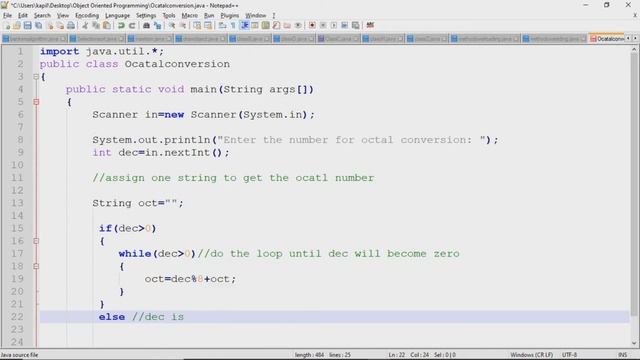Open the Search menu

coord(42,16)
